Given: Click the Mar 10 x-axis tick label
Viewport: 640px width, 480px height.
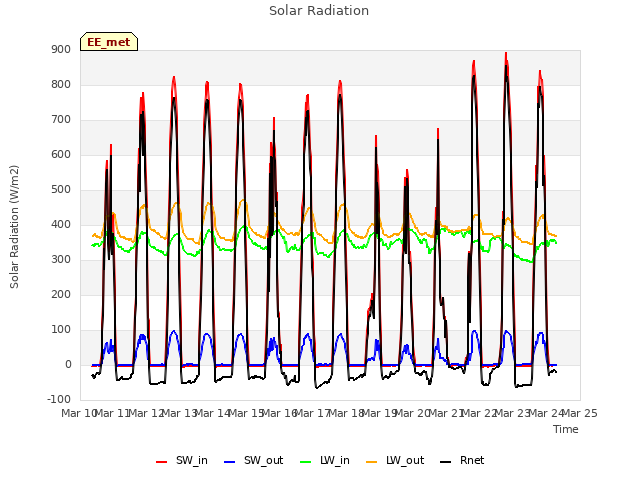Looking at the screenshot, I should point(79,413).
